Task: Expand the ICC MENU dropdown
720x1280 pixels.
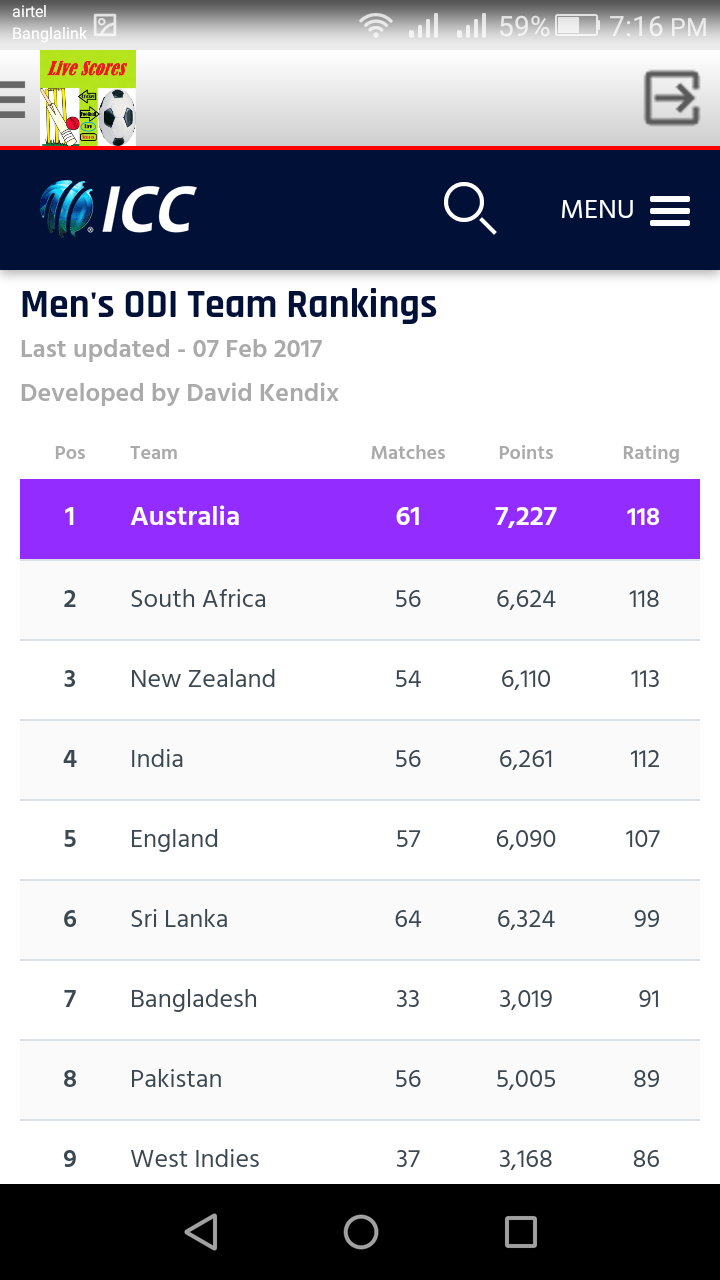Action: click(x=625, y=210)
